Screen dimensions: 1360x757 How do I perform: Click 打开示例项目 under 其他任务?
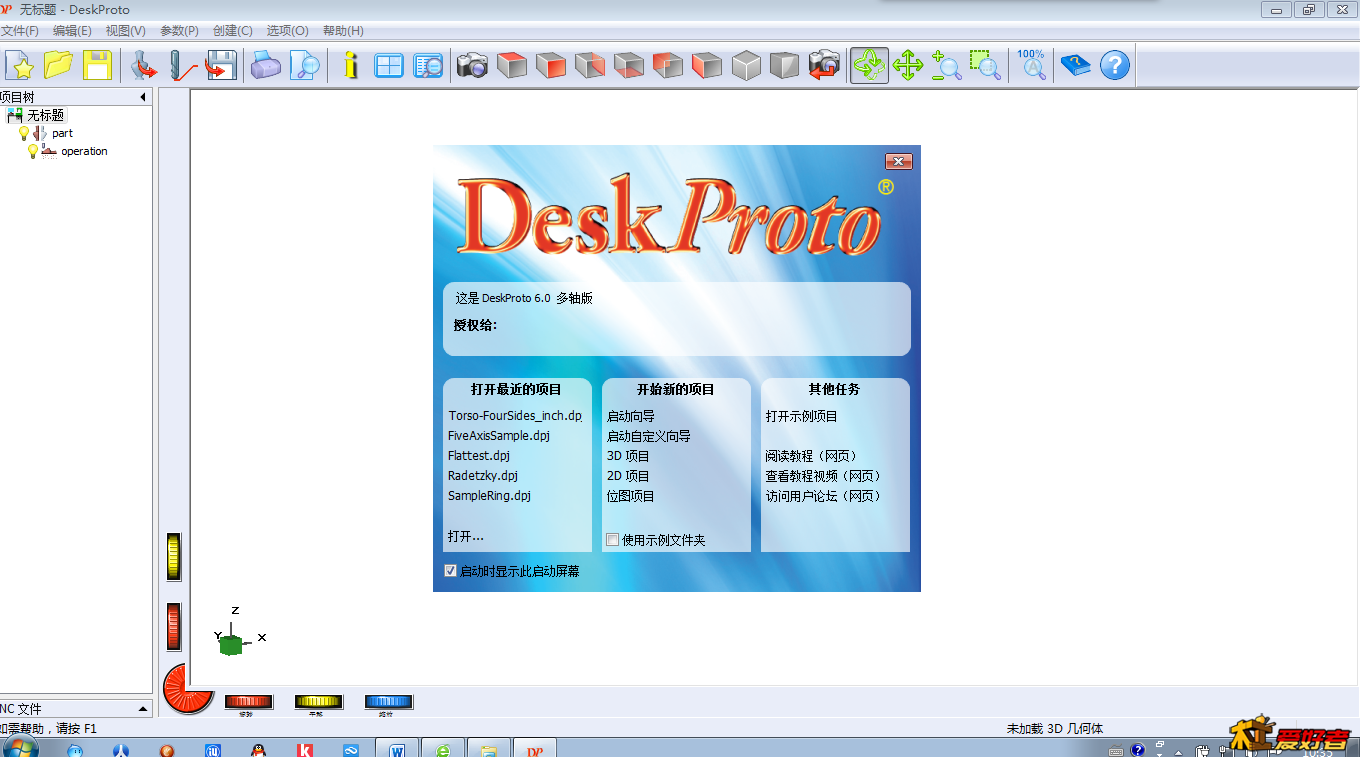(802, 416)
